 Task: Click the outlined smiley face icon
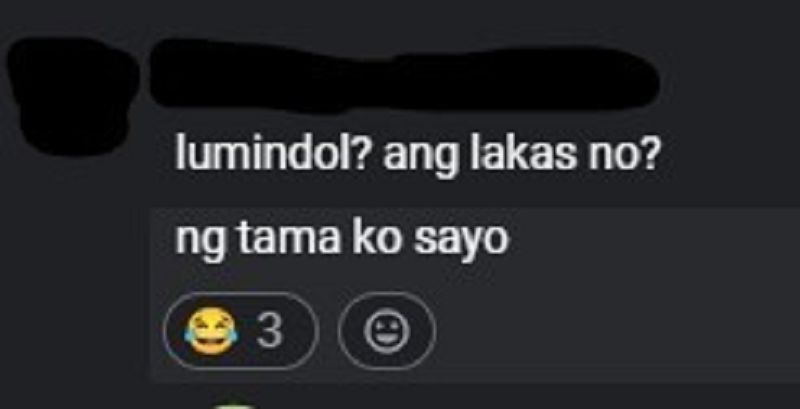click(x=387, y=331)
